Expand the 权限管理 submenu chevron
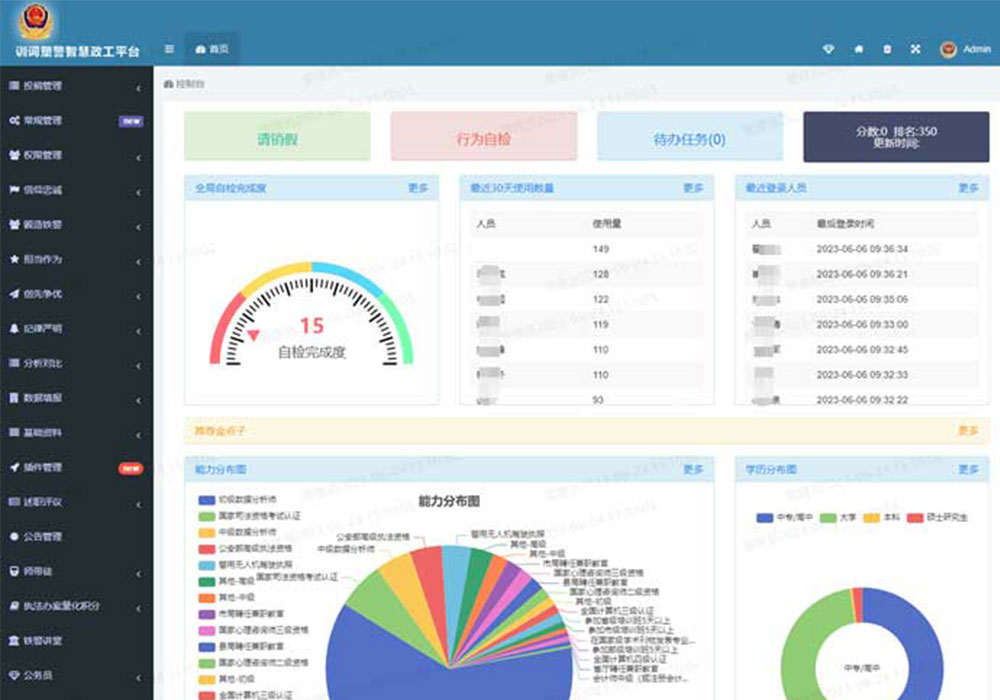1000x700 pixels. (138, 156)
